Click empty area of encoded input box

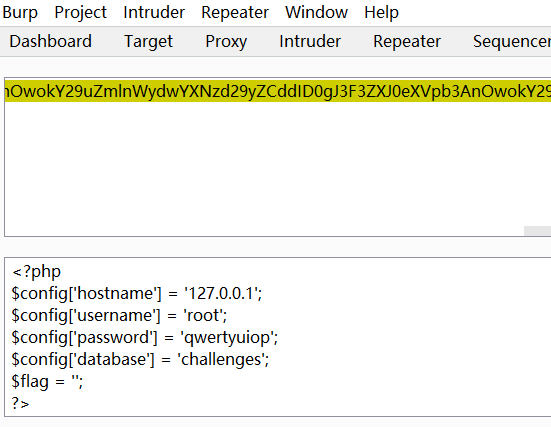pos(264,165)
